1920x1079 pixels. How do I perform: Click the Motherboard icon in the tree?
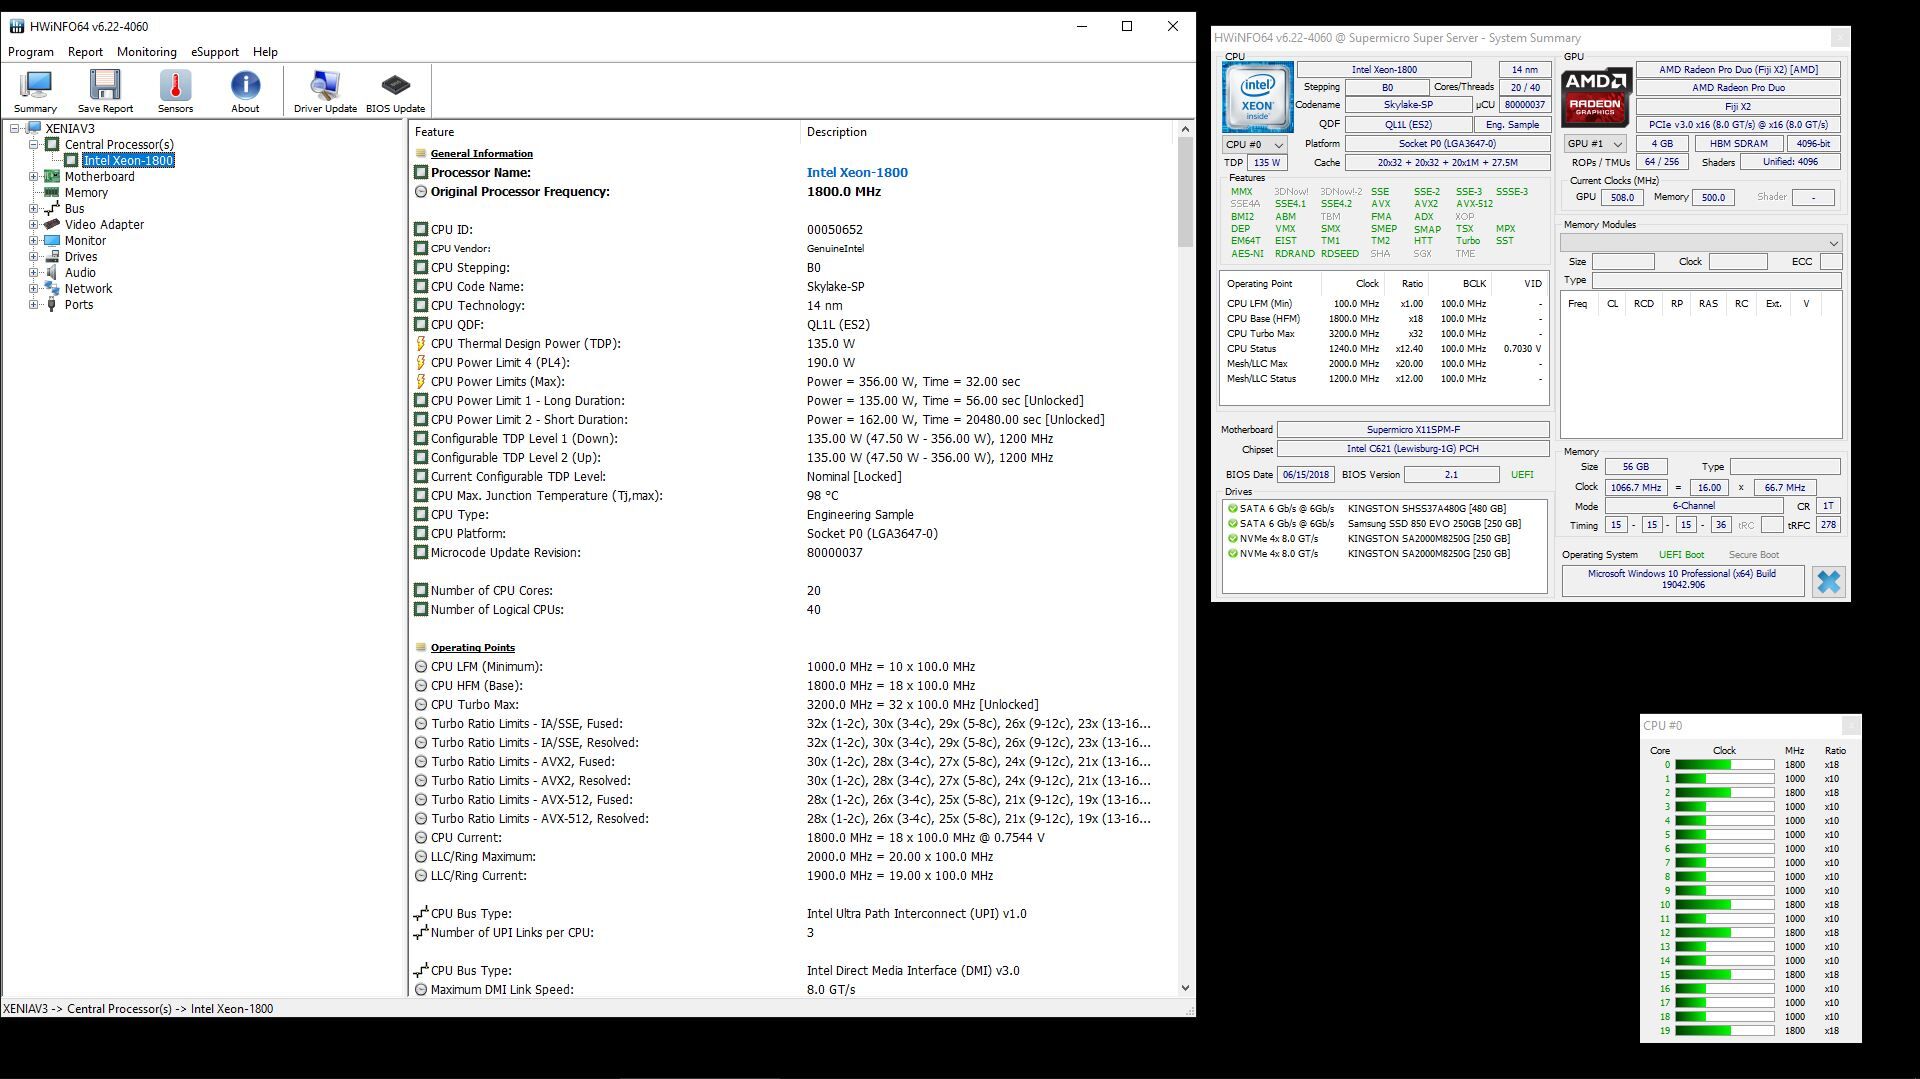52,177
